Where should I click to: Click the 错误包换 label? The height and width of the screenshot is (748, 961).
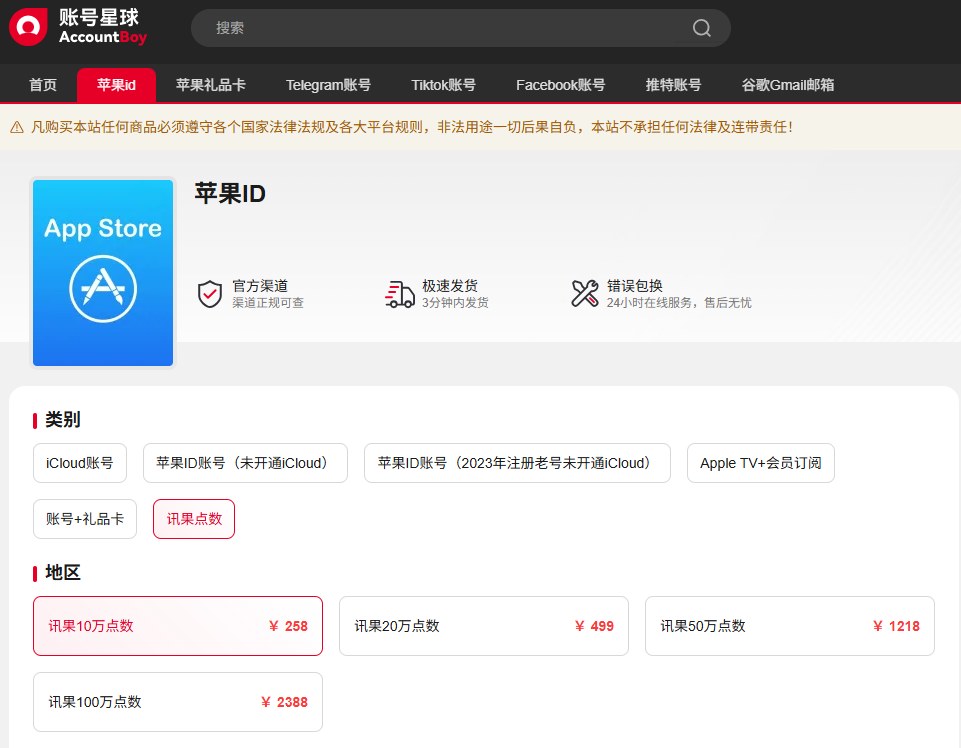pos(635,286)
